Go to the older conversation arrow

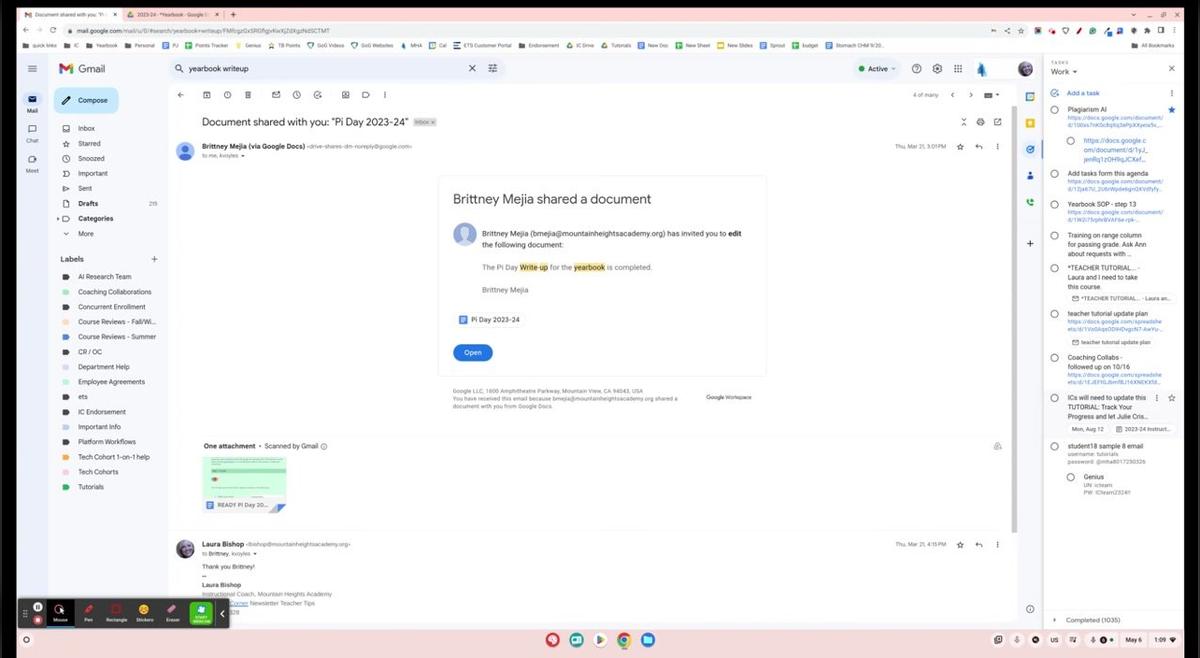coord(971,95)
